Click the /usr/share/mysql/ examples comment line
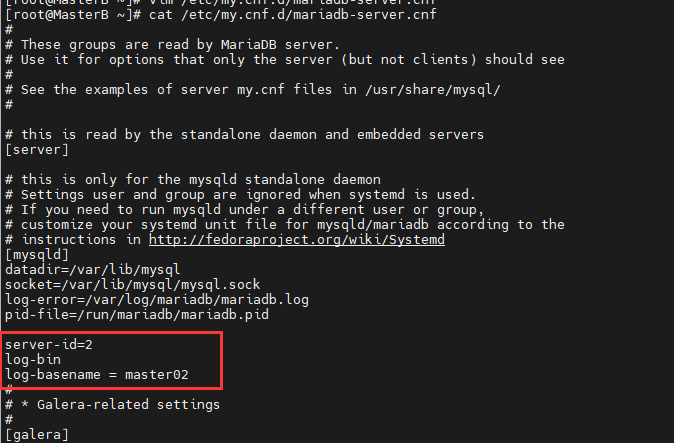Screen dimensions: 674x443 [x=260, y=89]
